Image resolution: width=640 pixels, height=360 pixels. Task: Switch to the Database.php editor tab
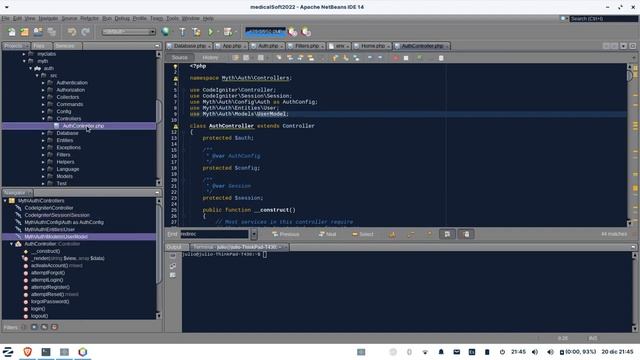click(x=189, y=46)
